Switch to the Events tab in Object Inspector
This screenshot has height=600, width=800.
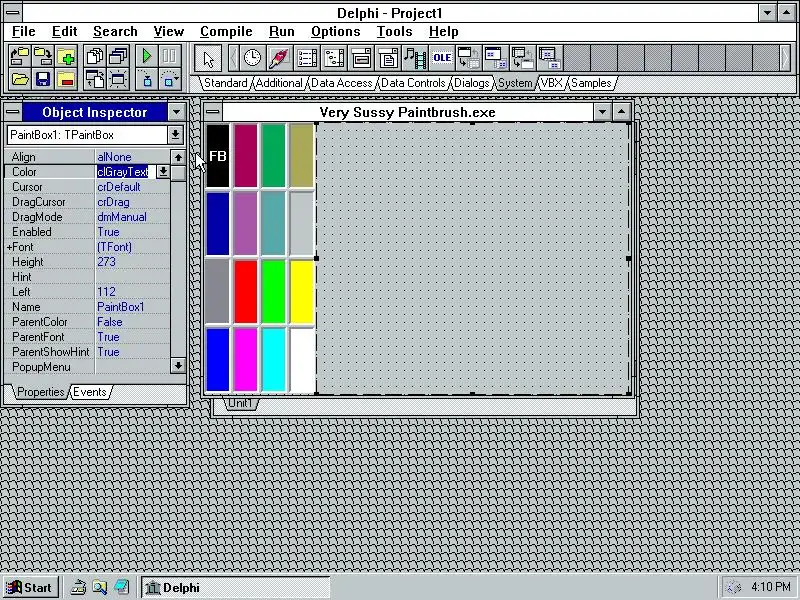(90, 392)
